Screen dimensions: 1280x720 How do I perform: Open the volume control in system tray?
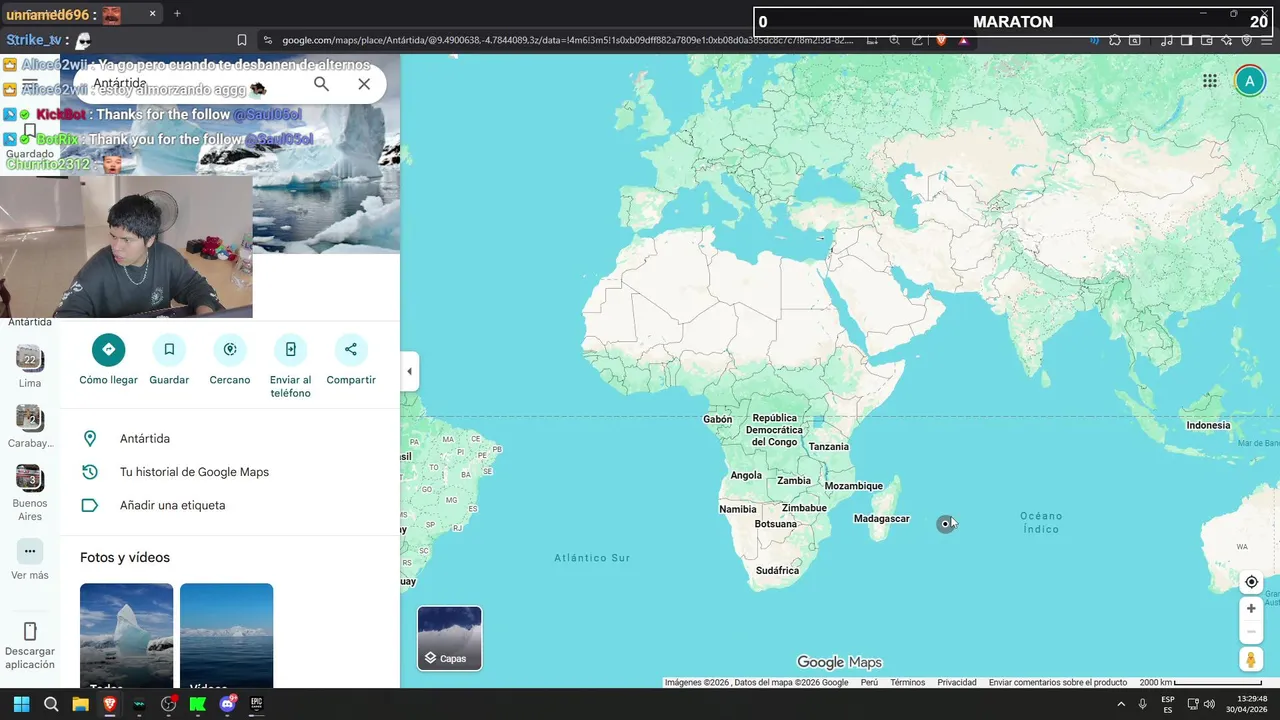click(1210, 704)
